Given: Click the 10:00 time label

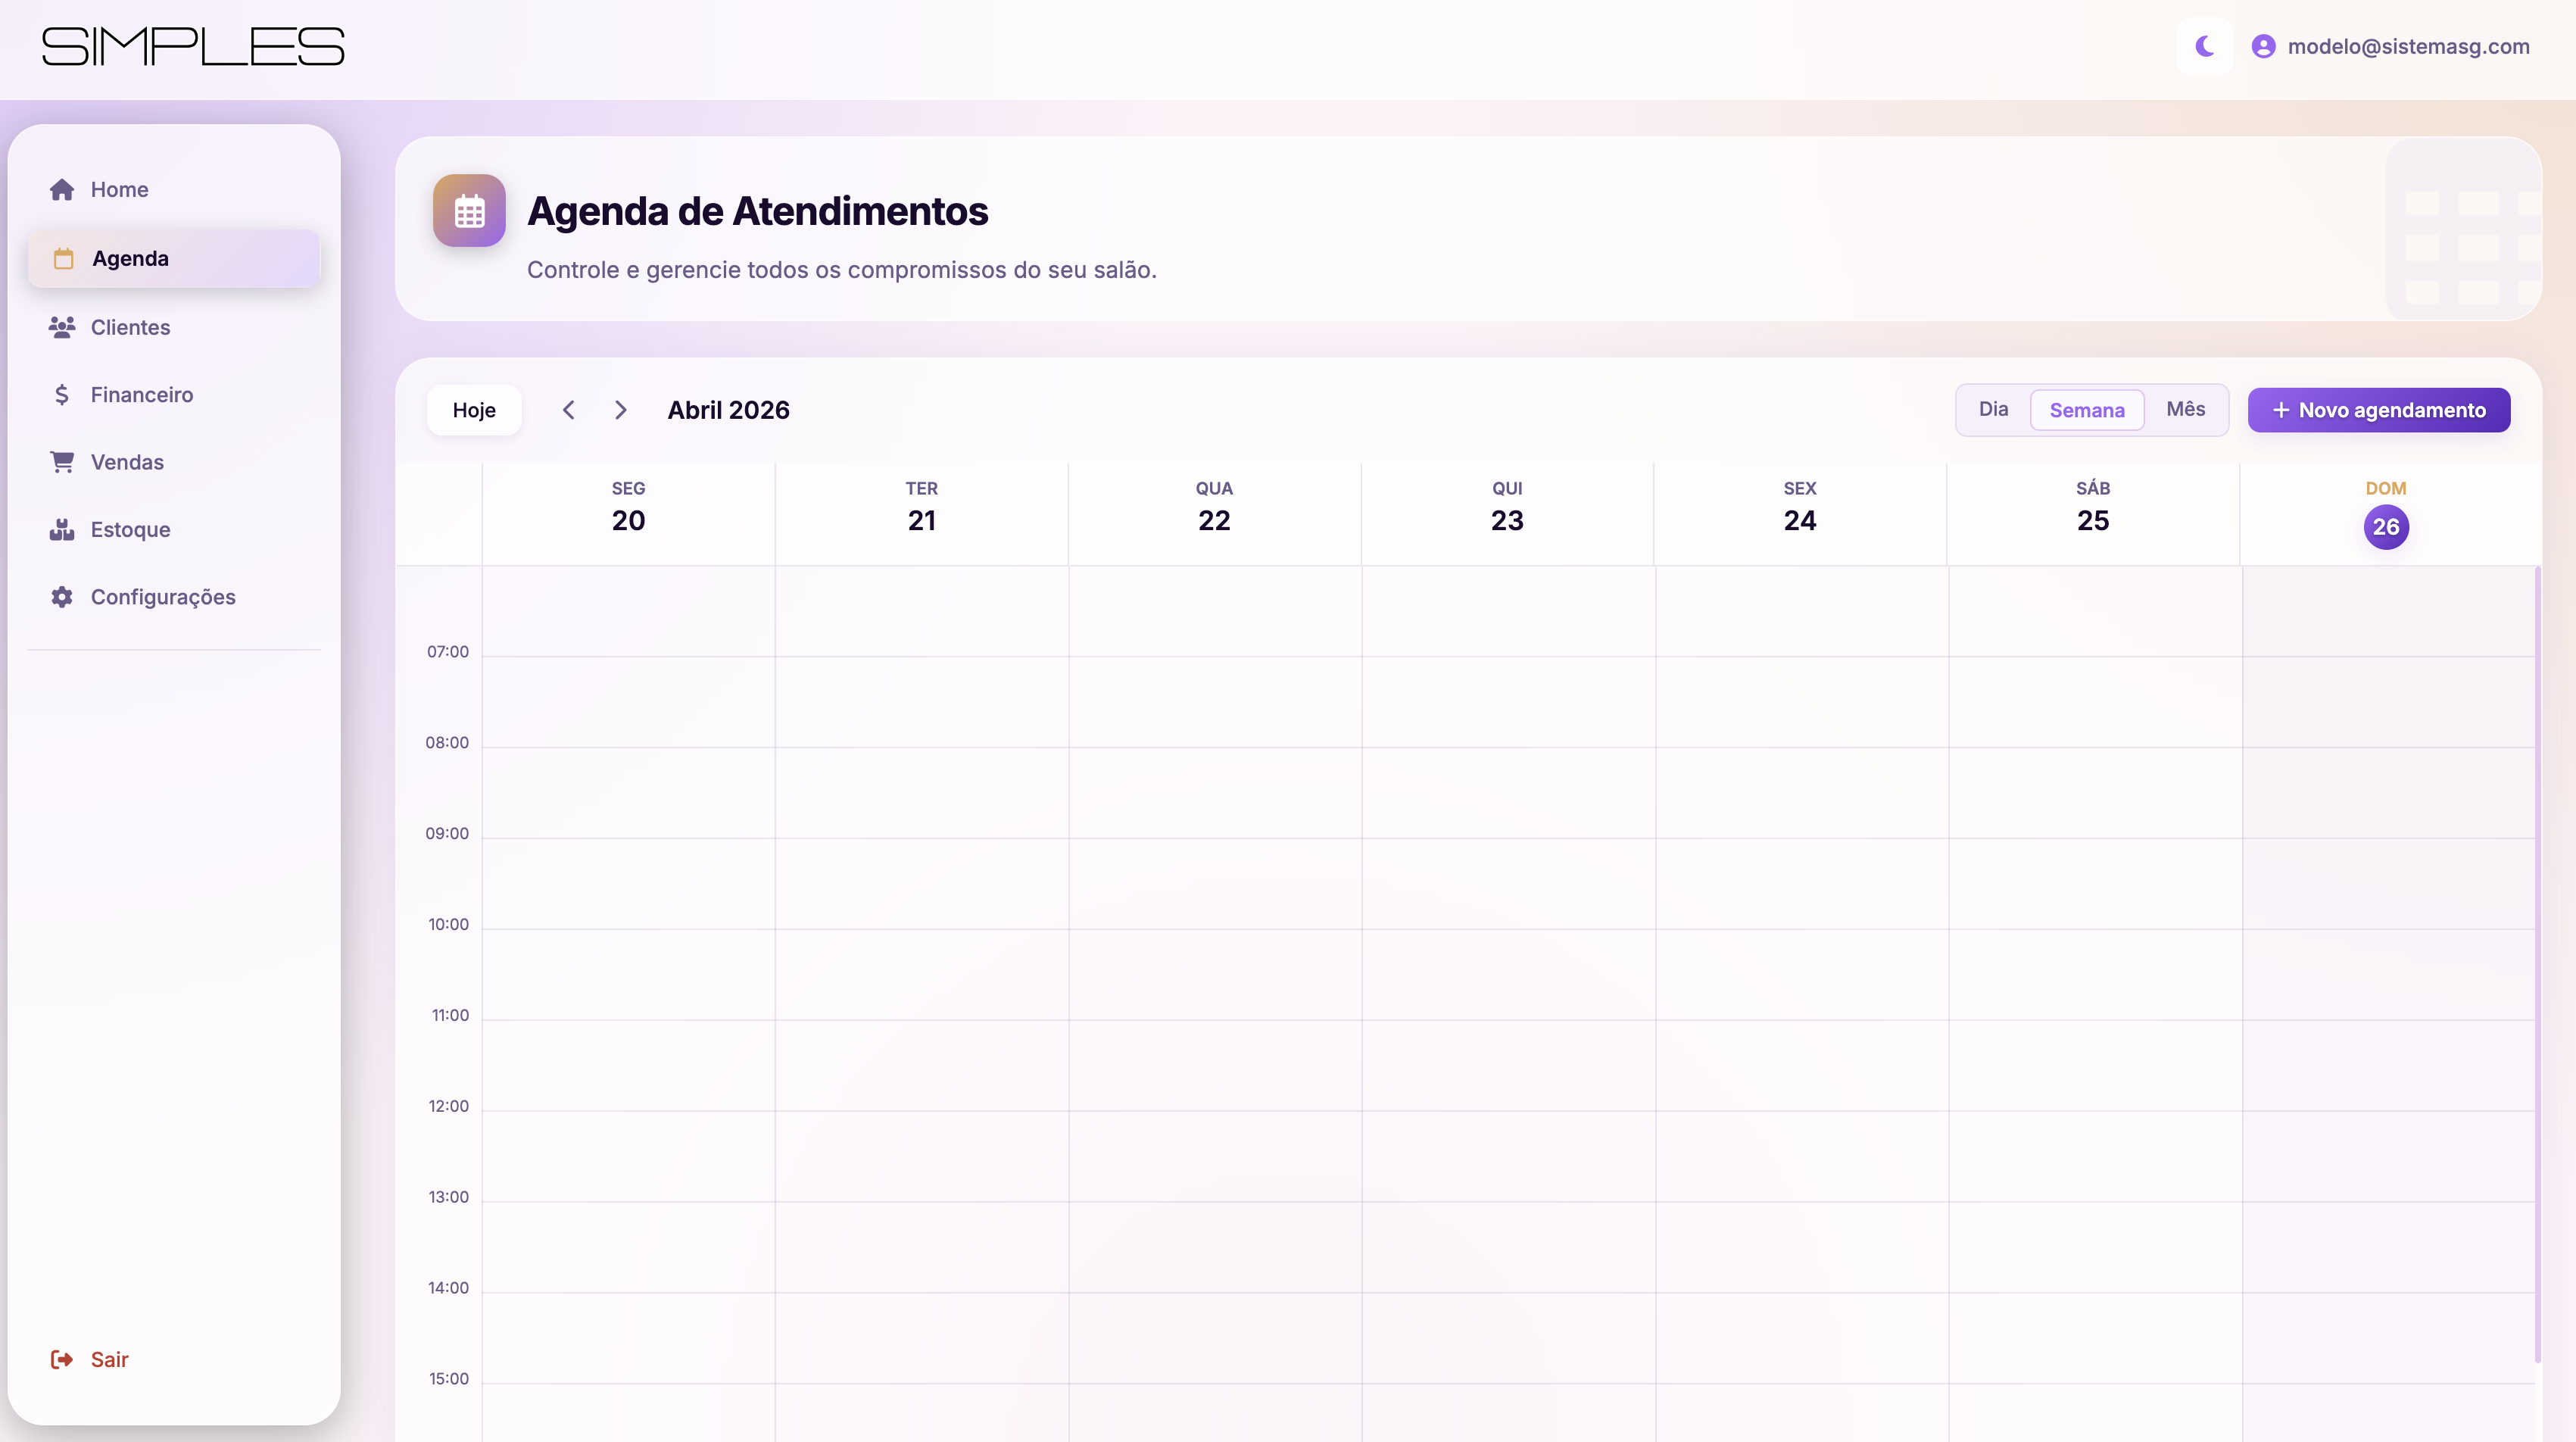Looking at the screenshot, I should pyautogui.click(x=448, y=925).
